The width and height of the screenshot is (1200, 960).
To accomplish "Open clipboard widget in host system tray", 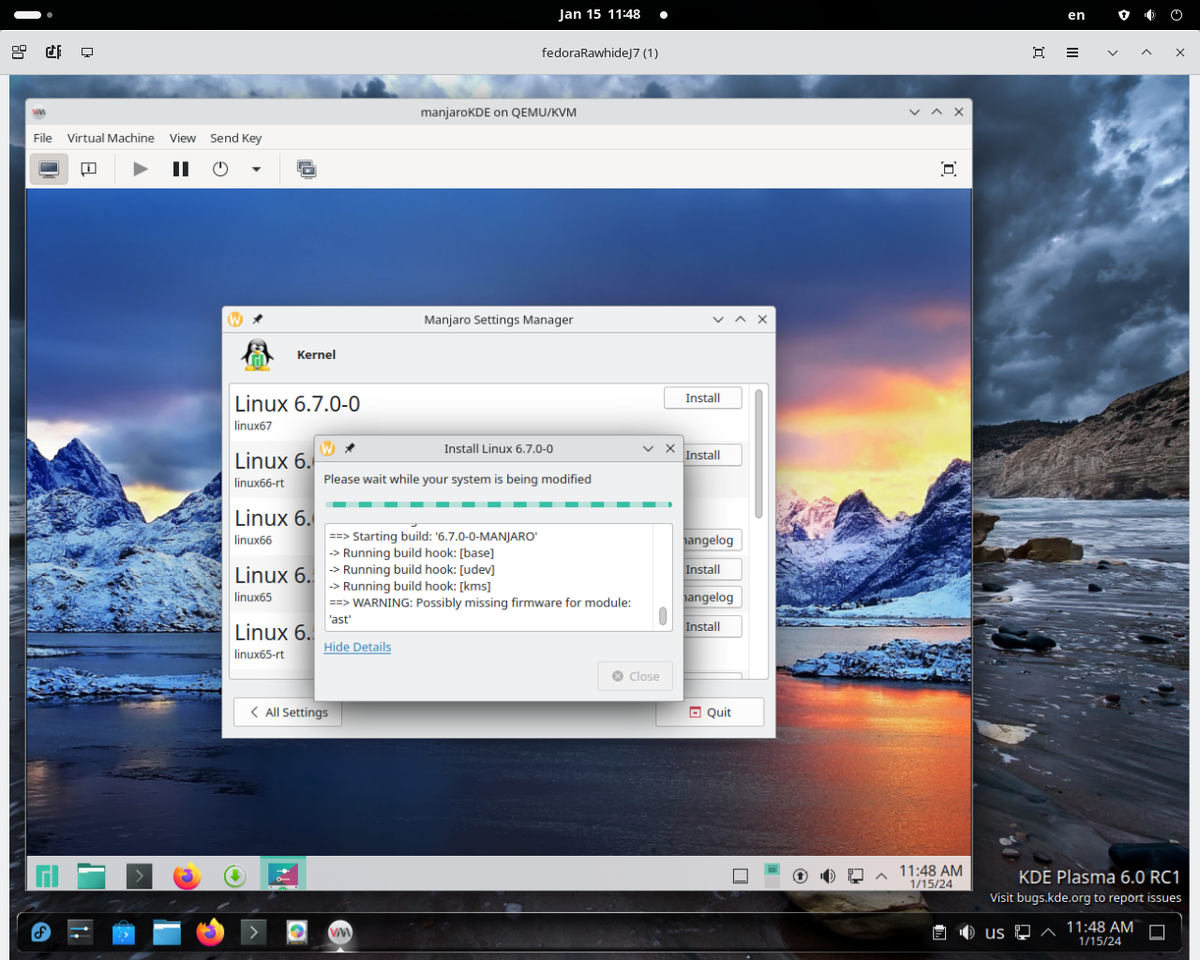I will click(939, 933).
